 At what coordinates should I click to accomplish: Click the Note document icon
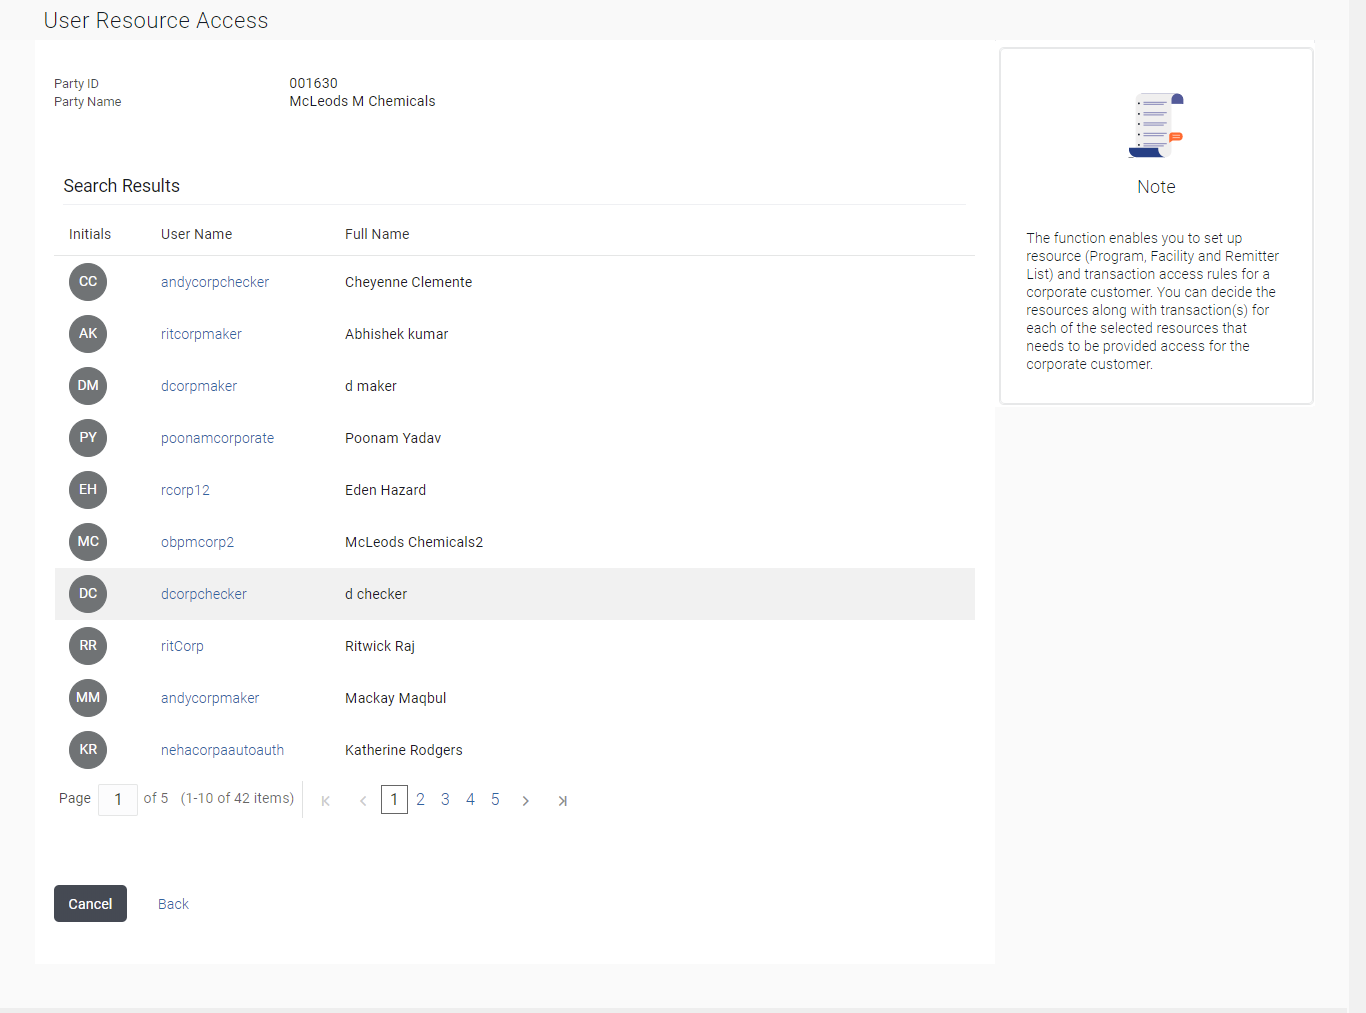tap(1156, 126)
